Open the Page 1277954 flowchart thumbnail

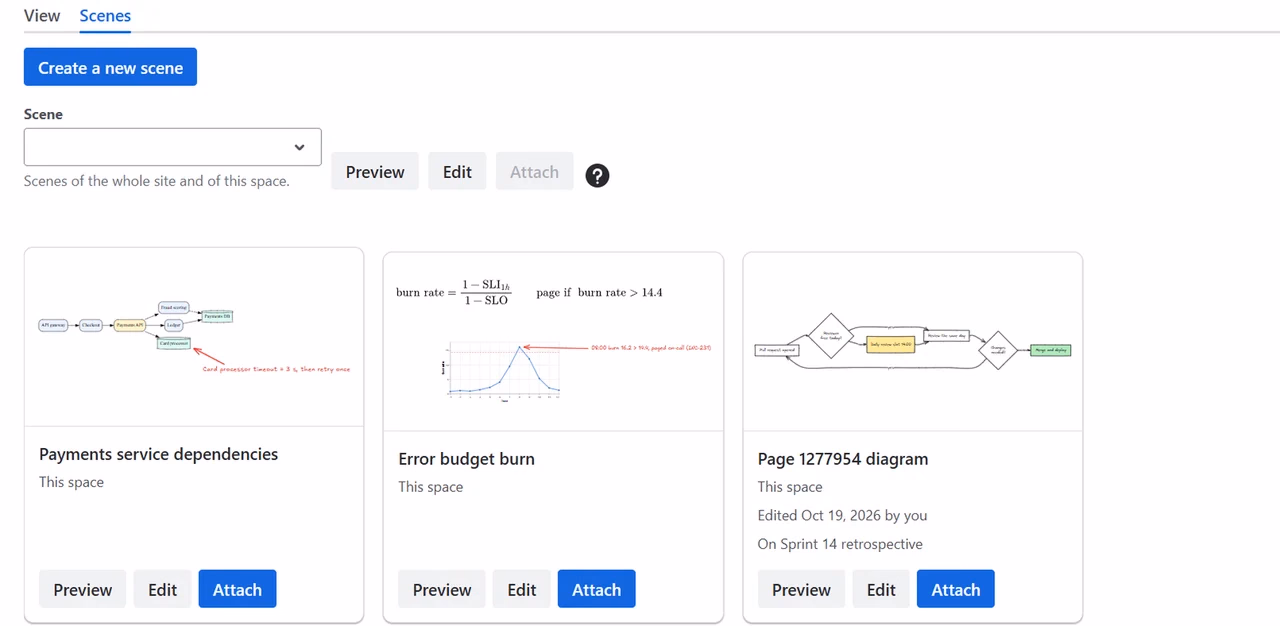click(x=912, y=342)
